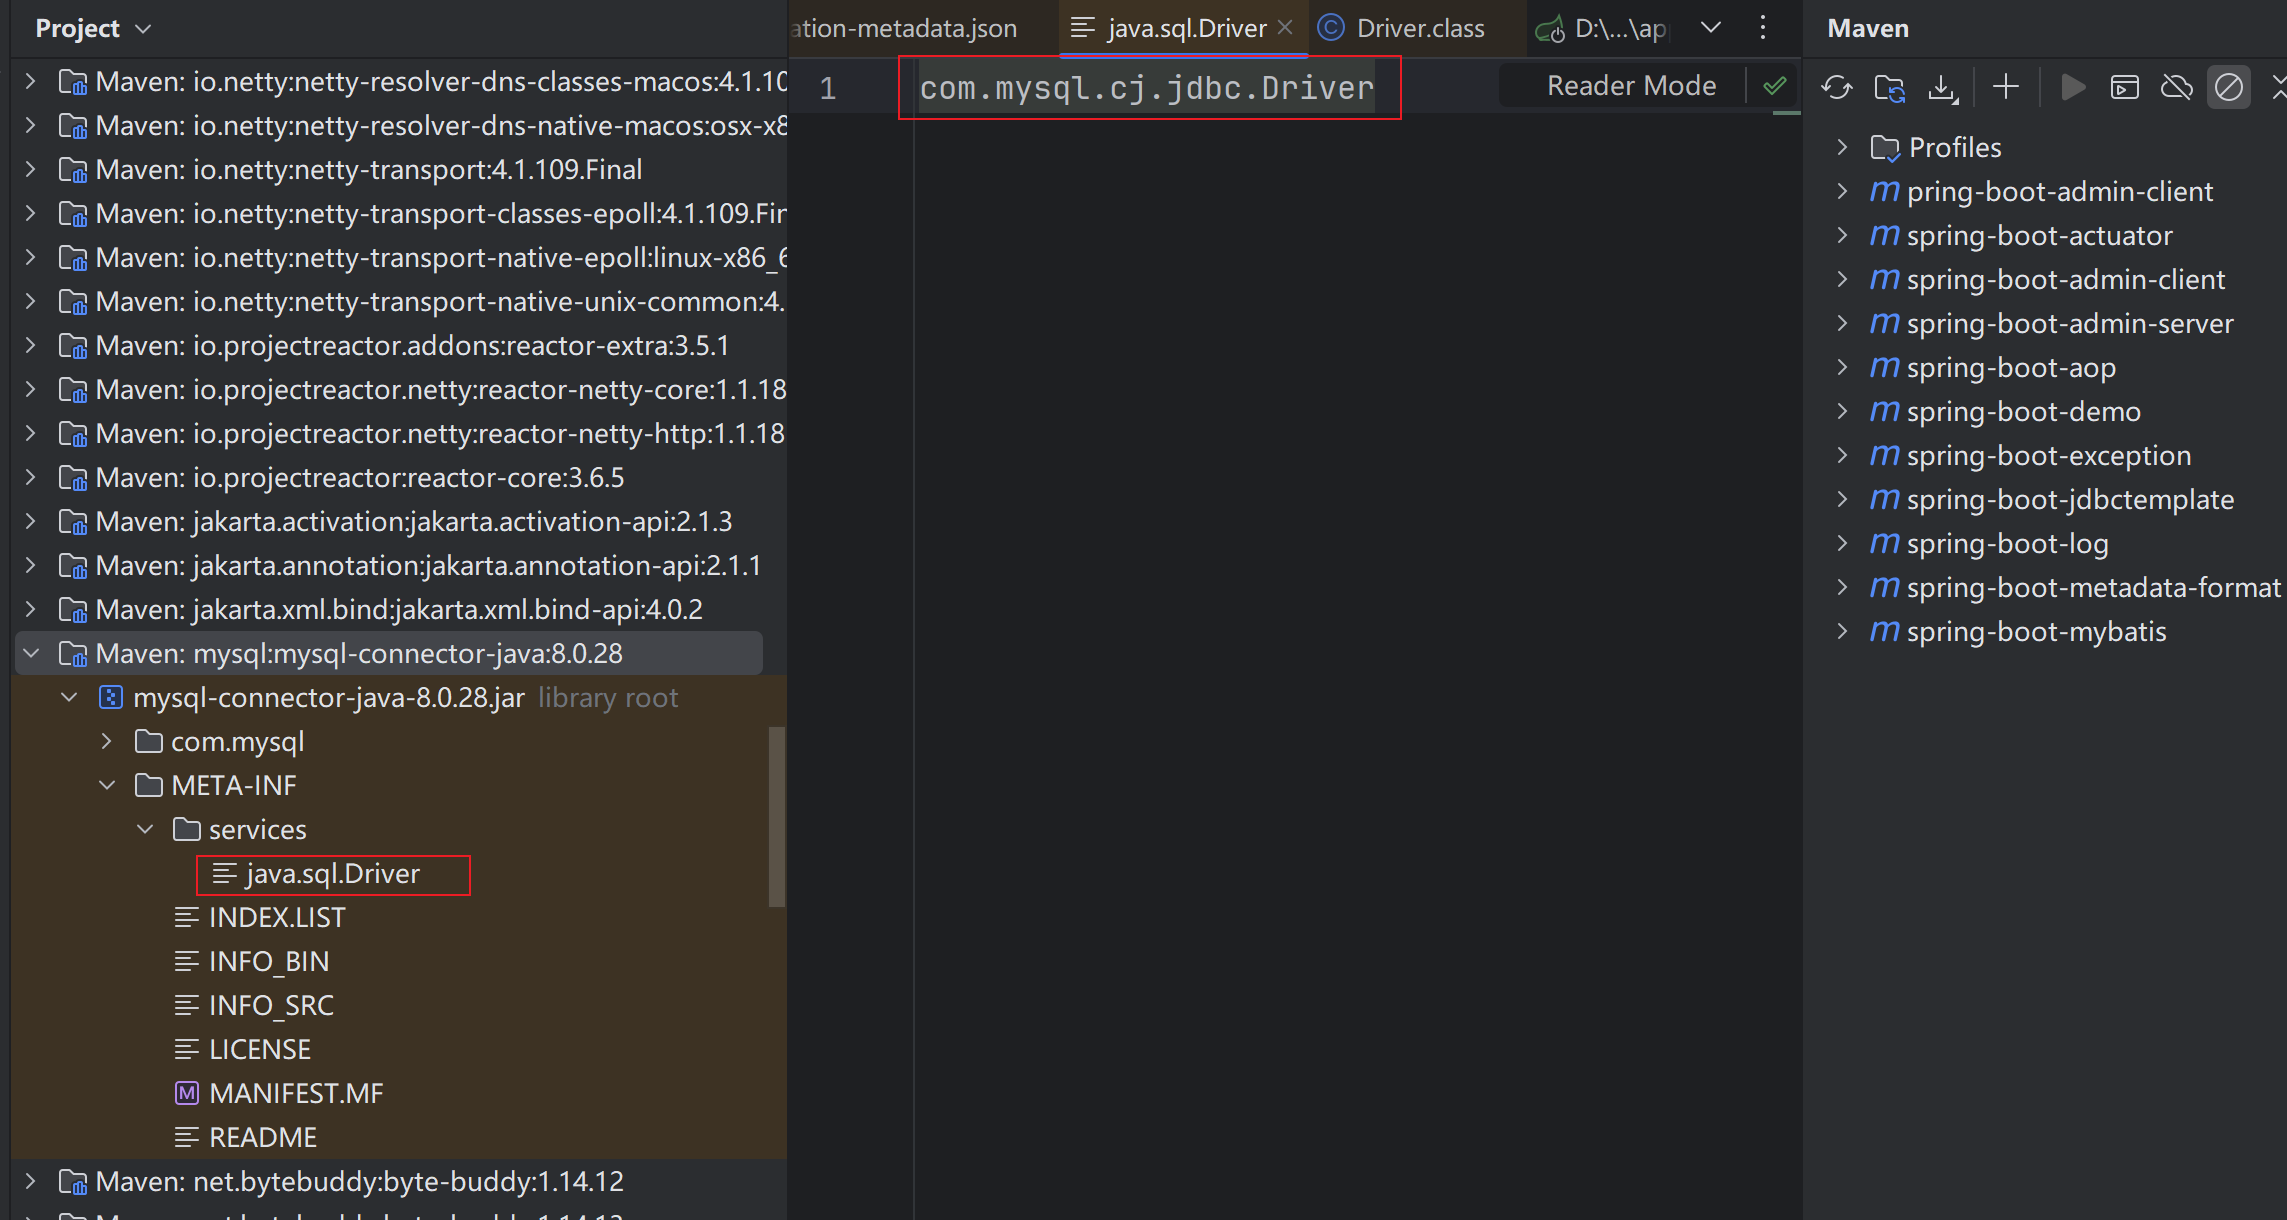Select the Driver.class tab class icon
The height and width of the screenshot is (1220, 2287).
click(1331, 28)
